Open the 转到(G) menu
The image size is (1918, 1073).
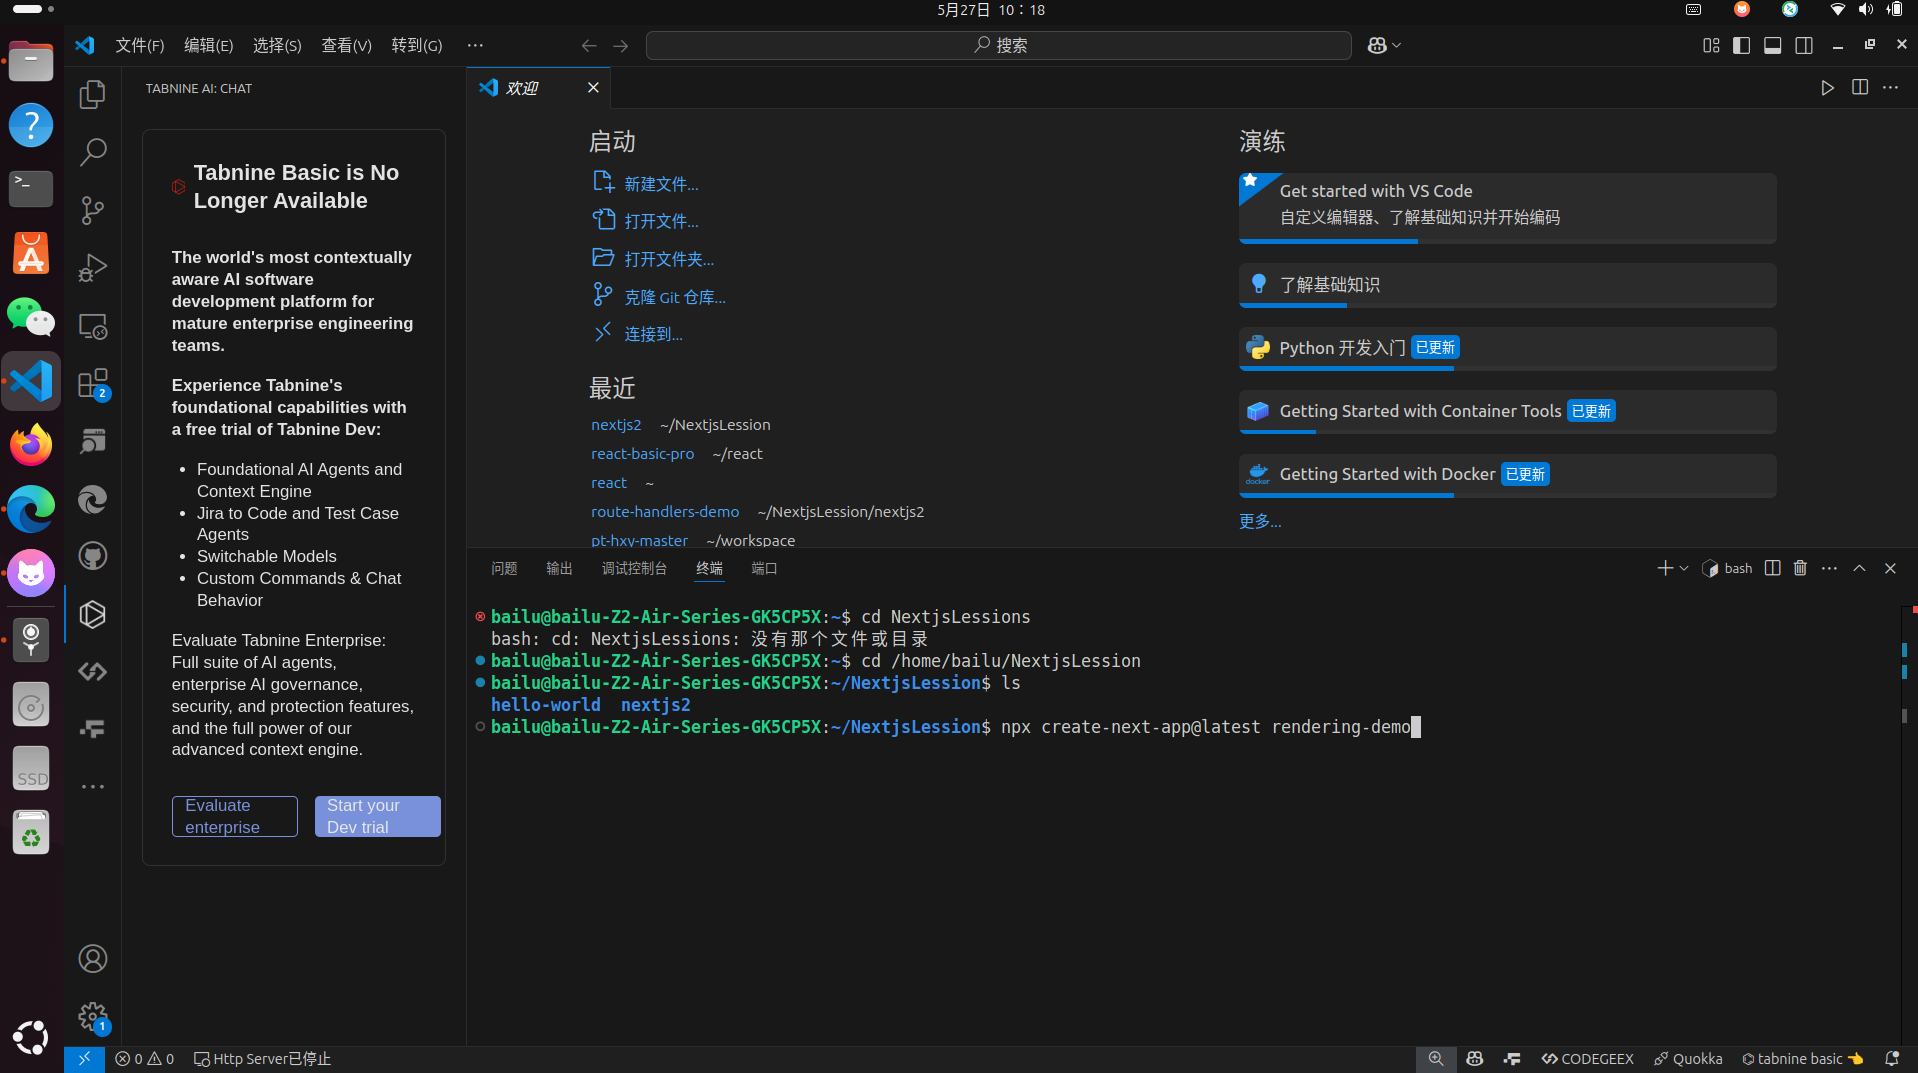coord(417,46)
